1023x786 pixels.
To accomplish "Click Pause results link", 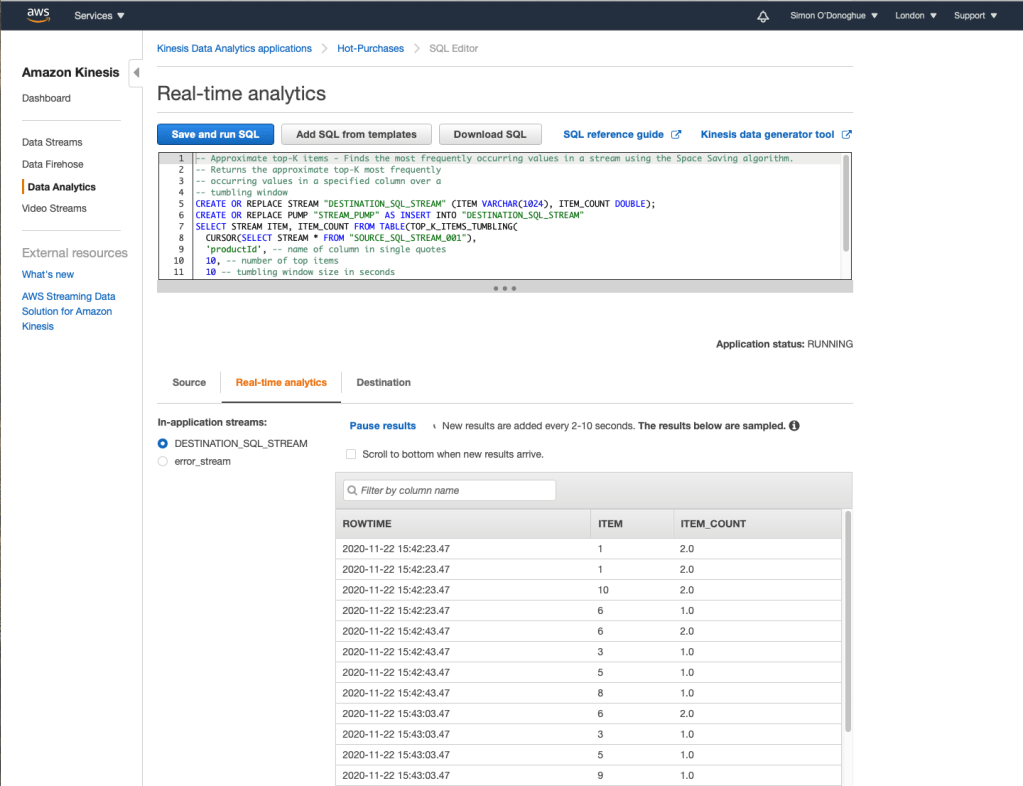I will click(382, 426).
